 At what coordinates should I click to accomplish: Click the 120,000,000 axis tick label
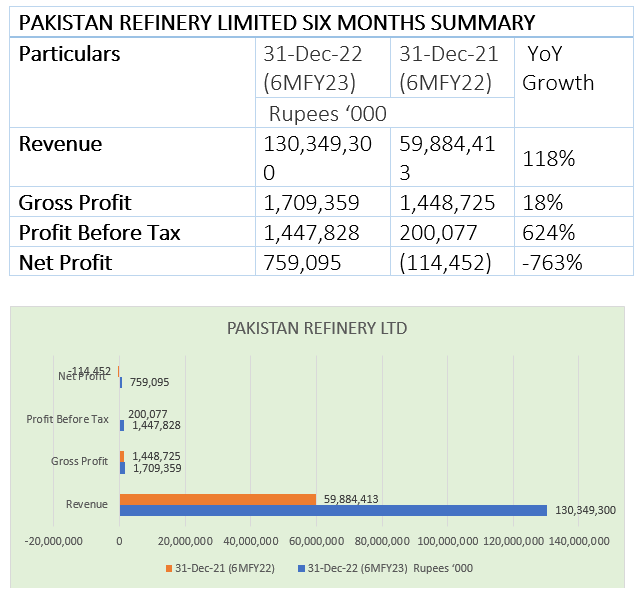[x=513, y=541]
